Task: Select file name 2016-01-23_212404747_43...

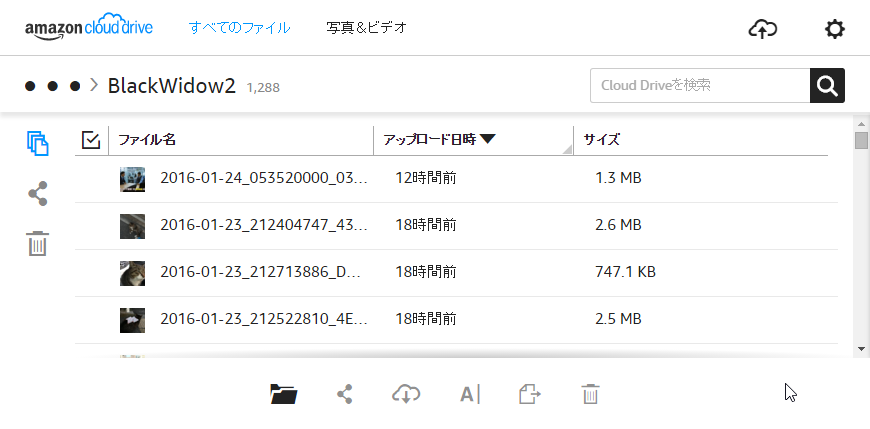Action: pos(264,225)
